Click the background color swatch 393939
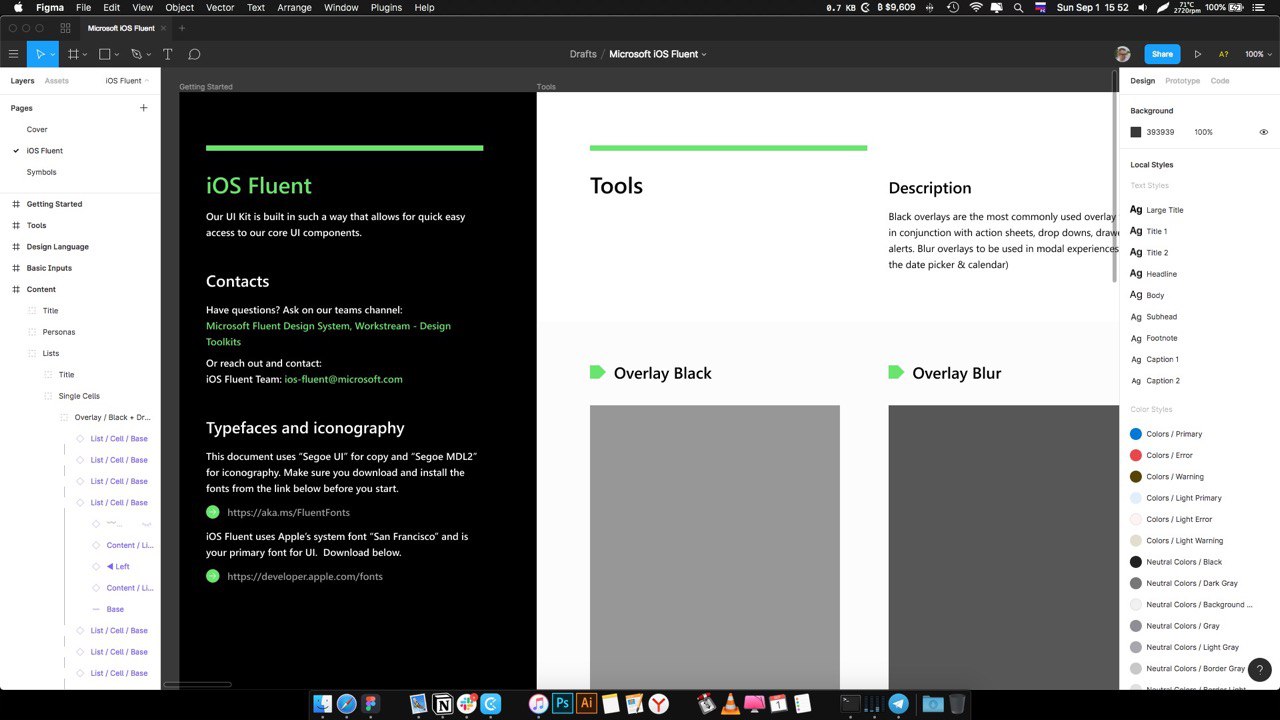 1136,132
